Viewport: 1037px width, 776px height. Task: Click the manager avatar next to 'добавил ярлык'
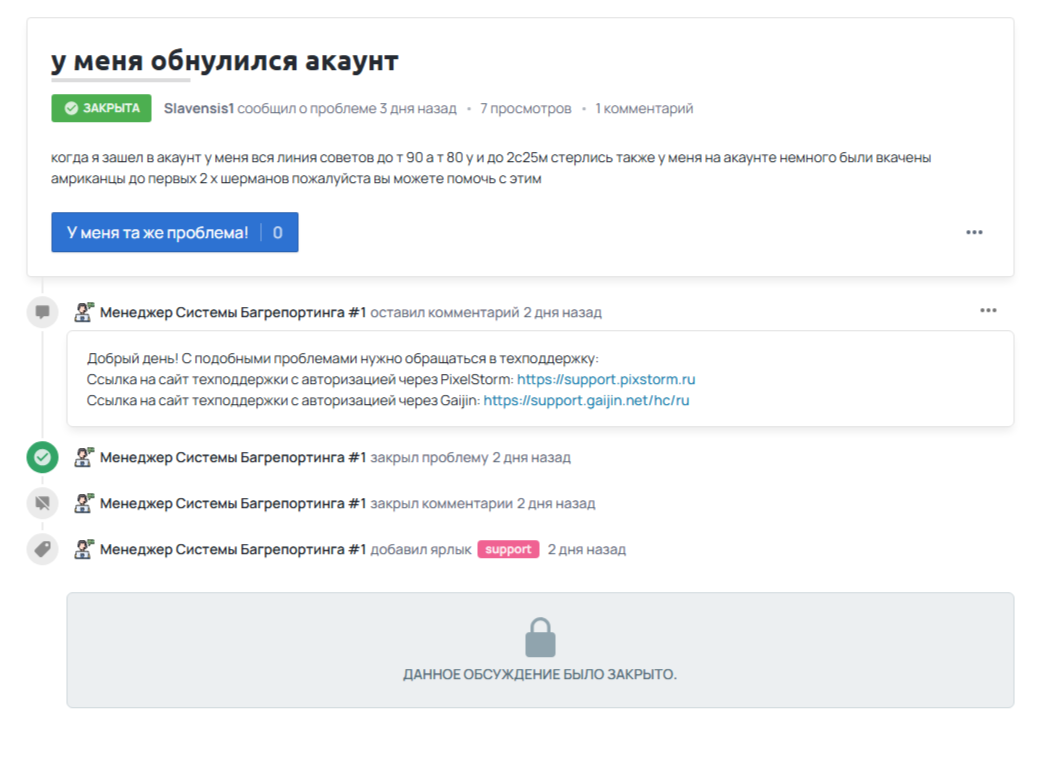coord(83,549)
